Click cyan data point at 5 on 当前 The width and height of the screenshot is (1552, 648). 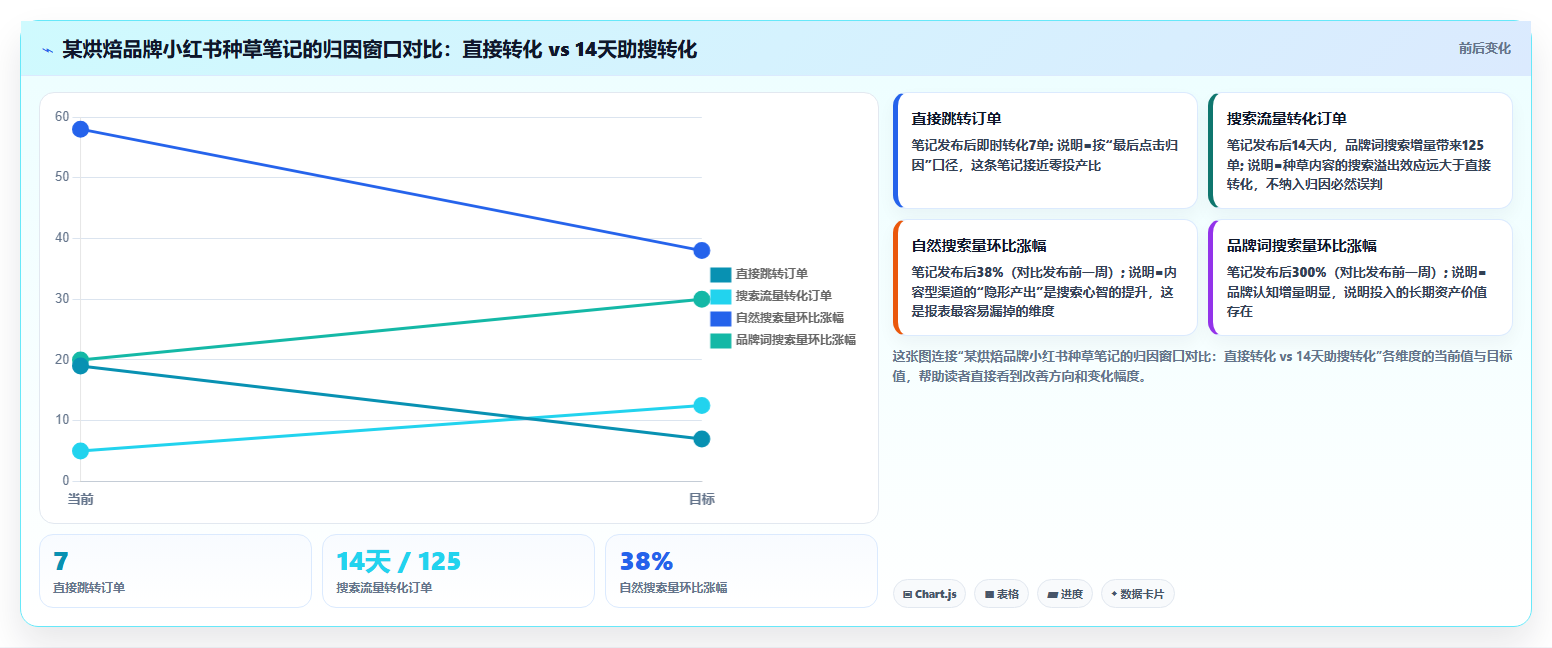coord(81,451)
